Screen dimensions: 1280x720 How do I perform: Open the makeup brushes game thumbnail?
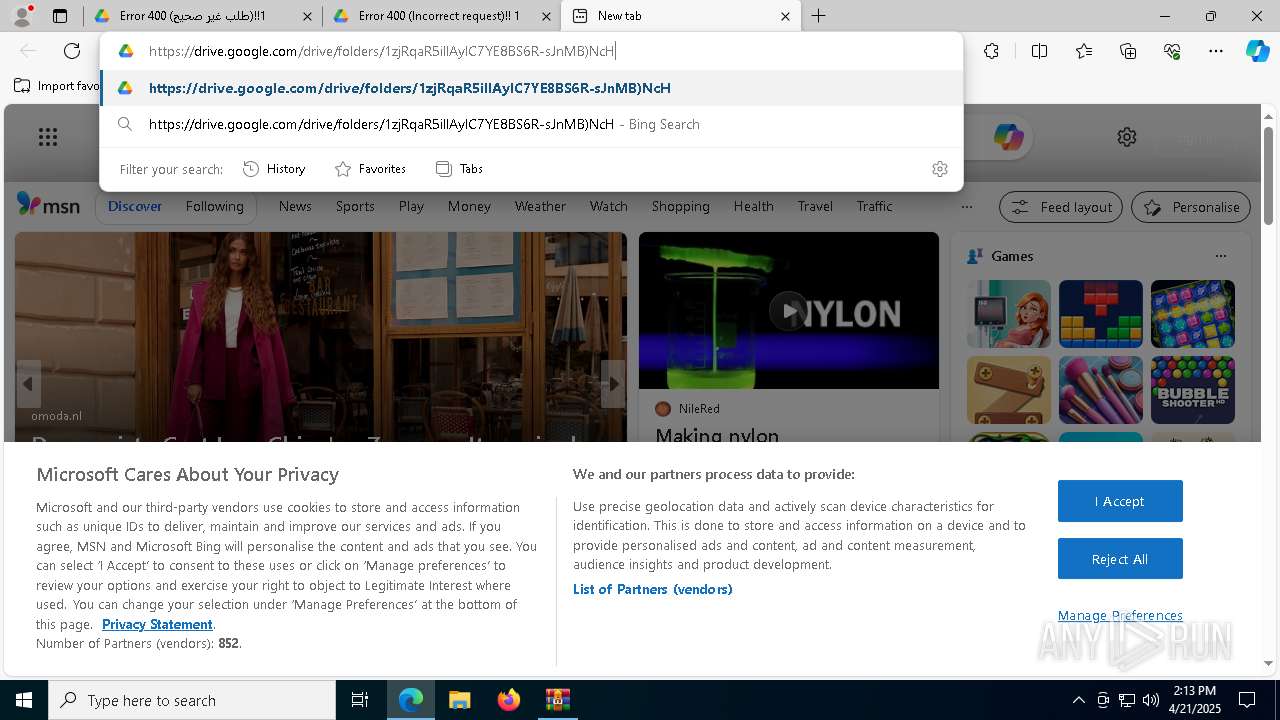pos(1100,390)
